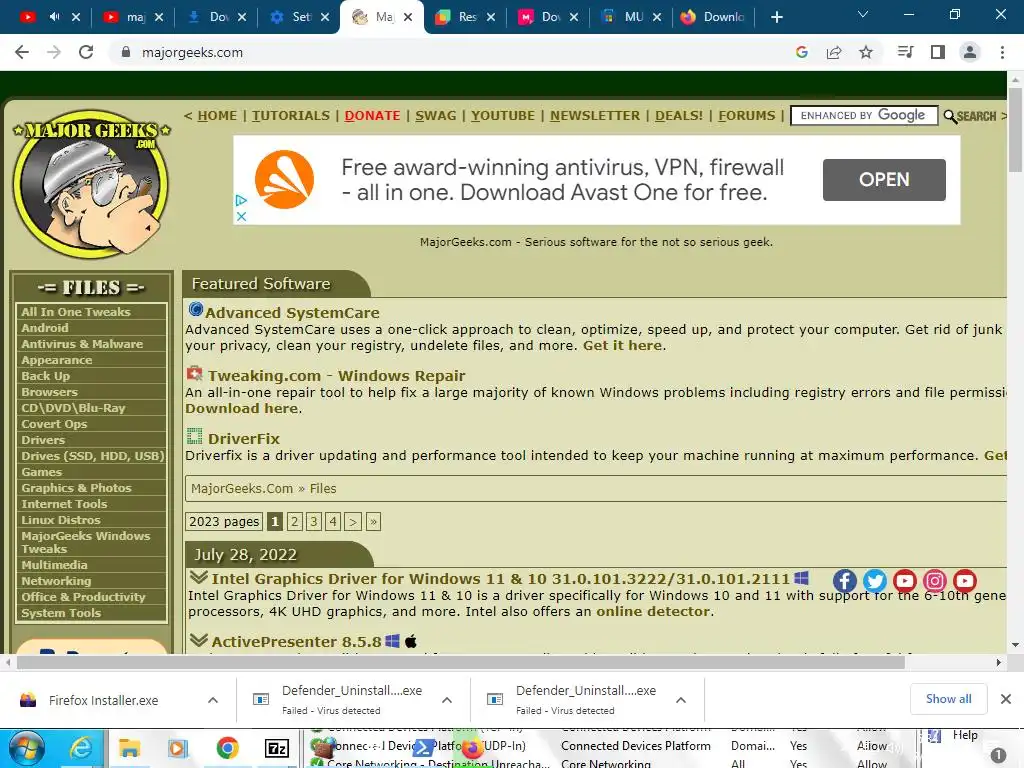Screen dimensions: 1024x768
Task: Open a new tab with plus button
Action: point(776,17)
